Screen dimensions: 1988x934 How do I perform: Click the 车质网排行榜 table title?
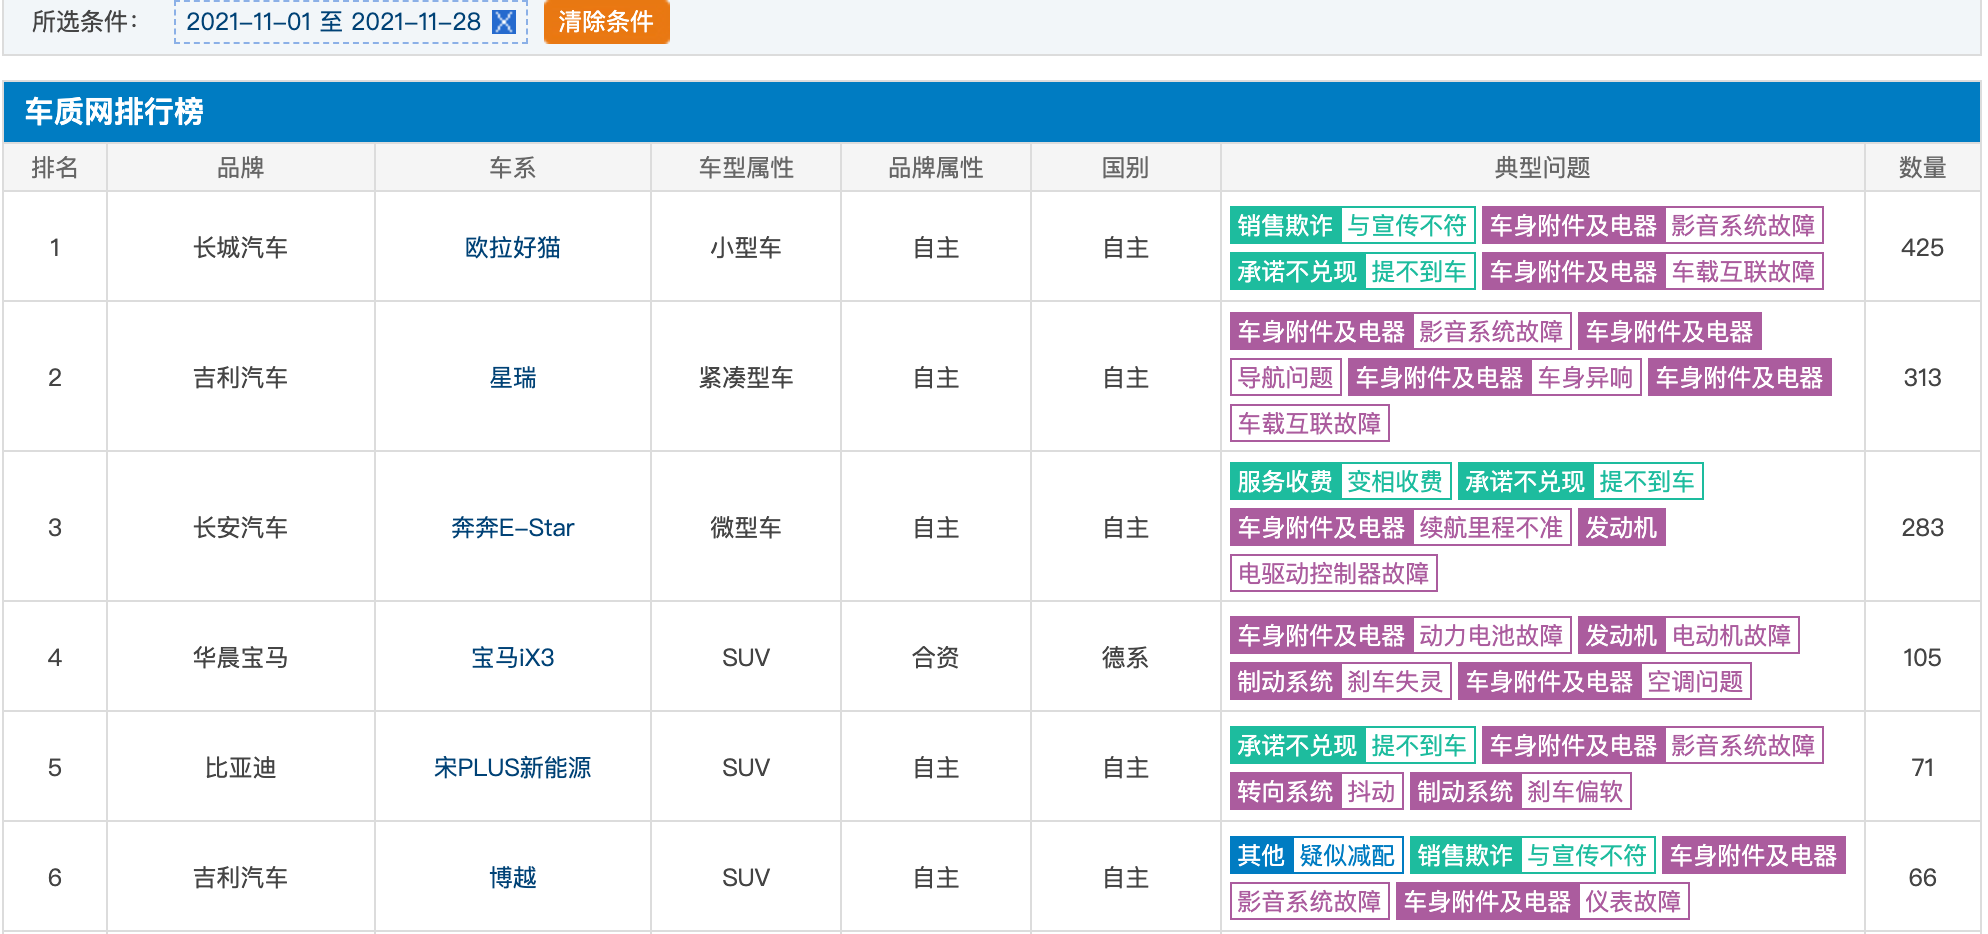click(x=114, y=111)
